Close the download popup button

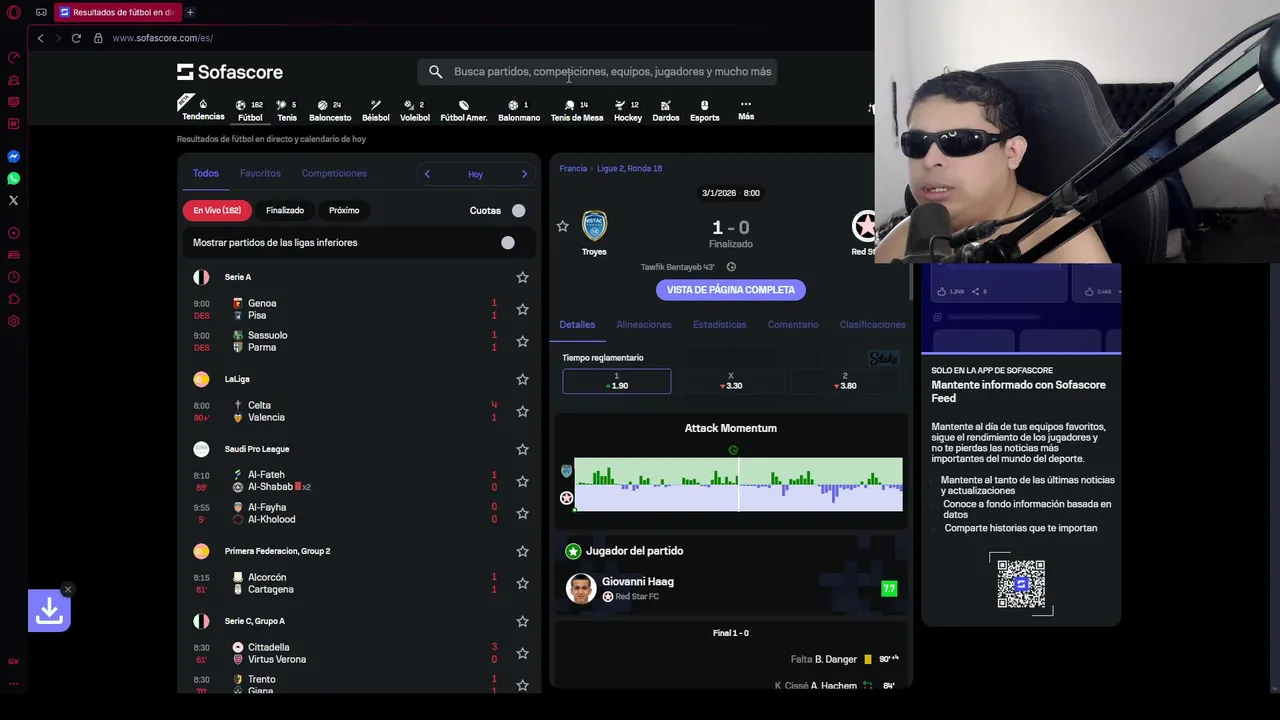pos(68,589)
